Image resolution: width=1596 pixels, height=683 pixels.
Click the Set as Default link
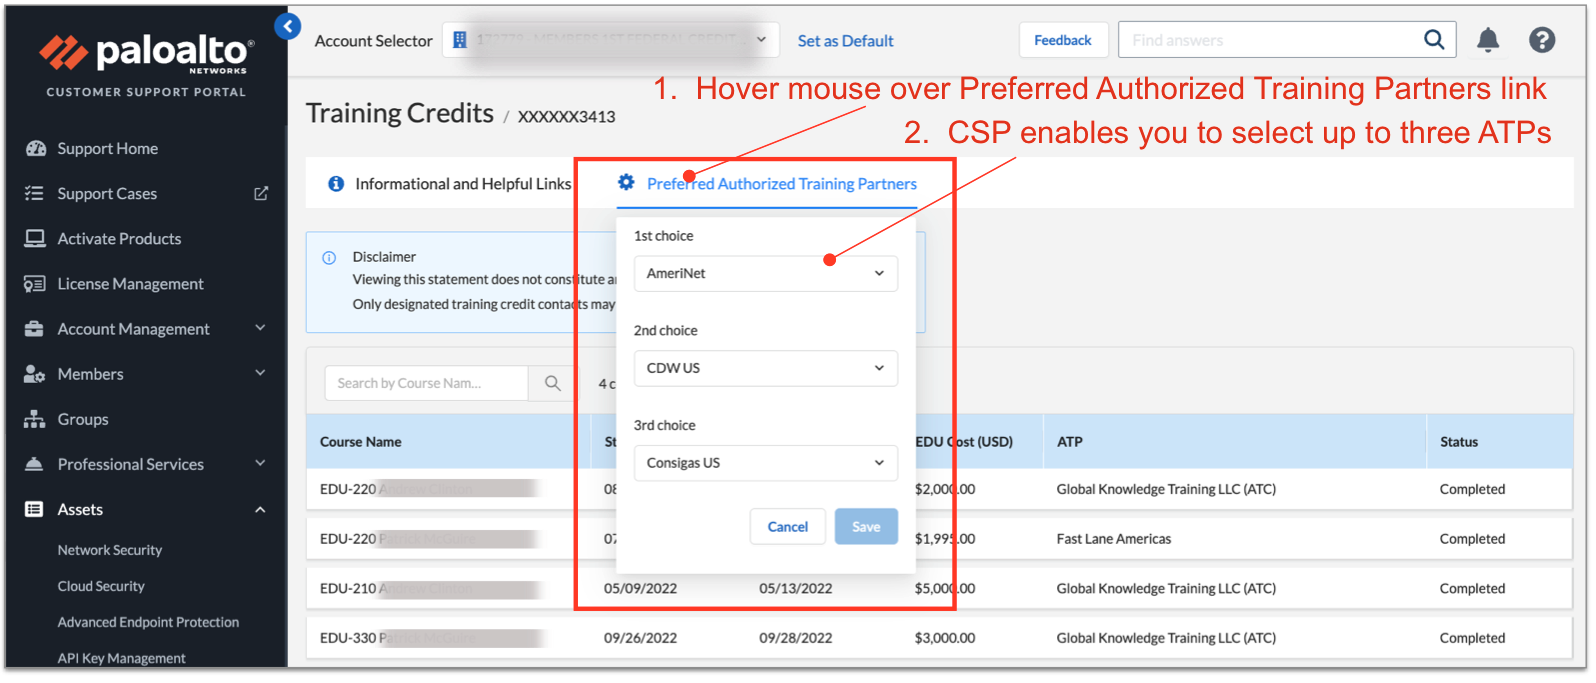pos(846,41)
